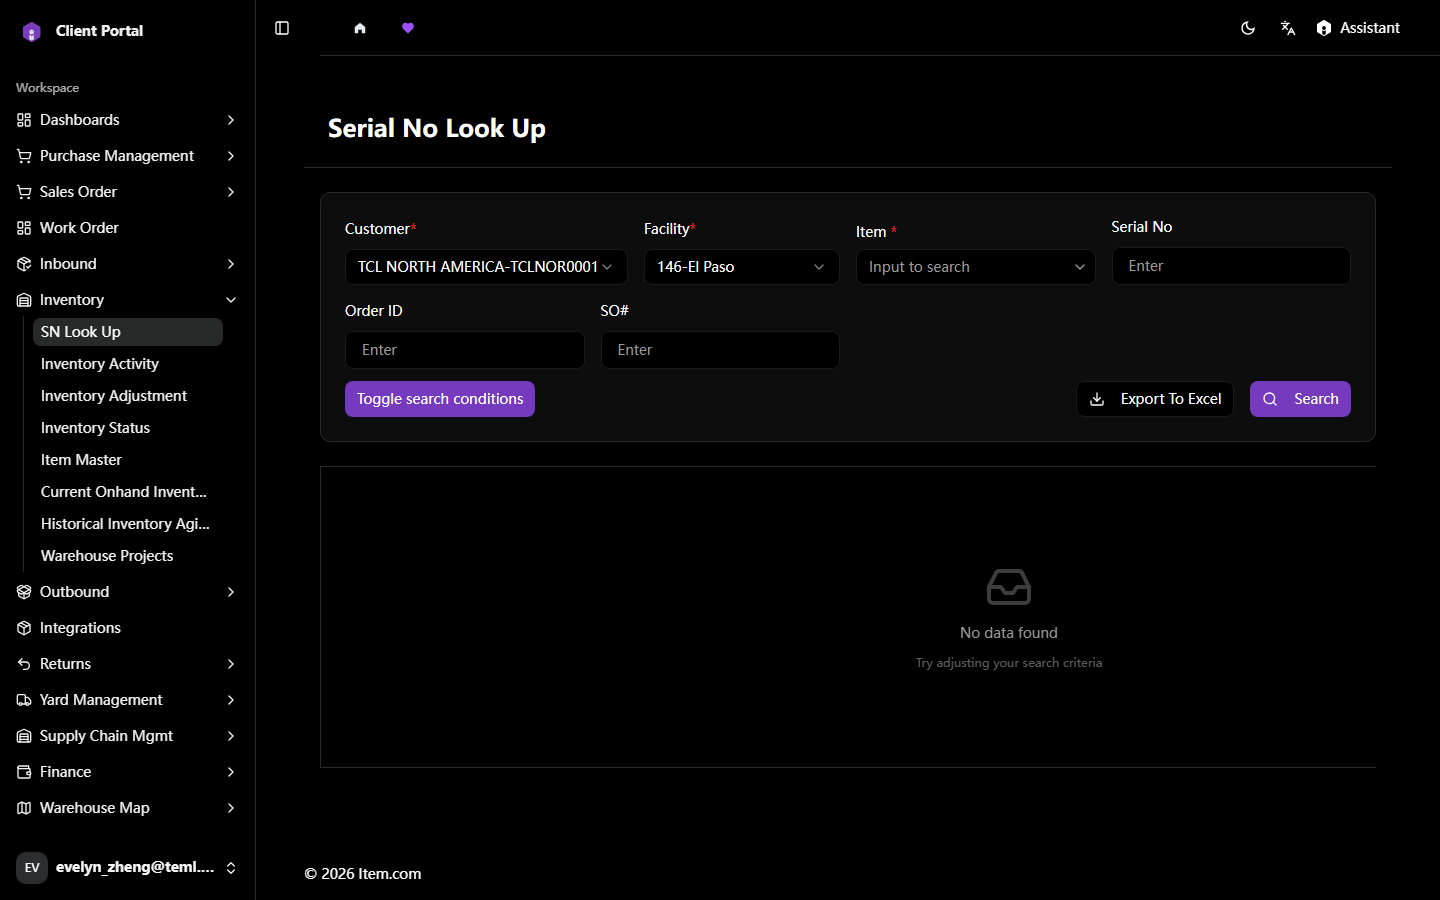Click the Purchase Management cart icon

[x=24, y=156]
